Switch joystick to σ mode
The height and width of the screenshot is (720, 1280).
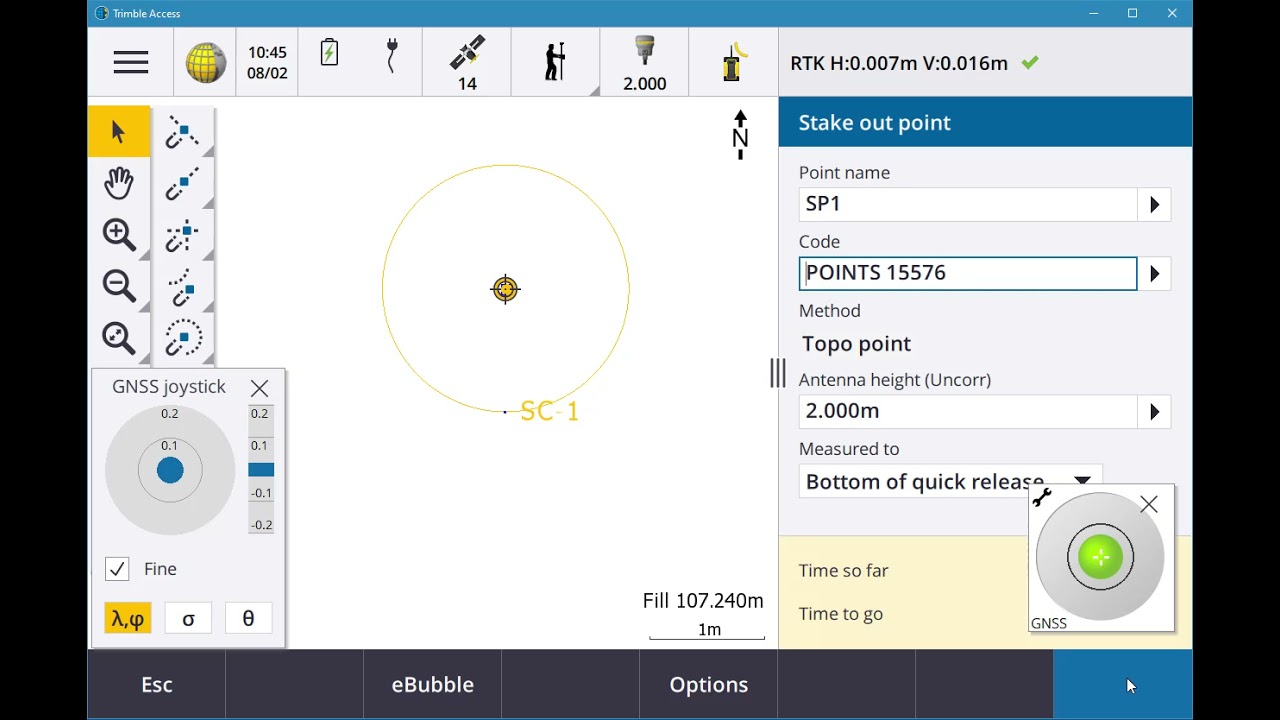(x=188, y=619)
